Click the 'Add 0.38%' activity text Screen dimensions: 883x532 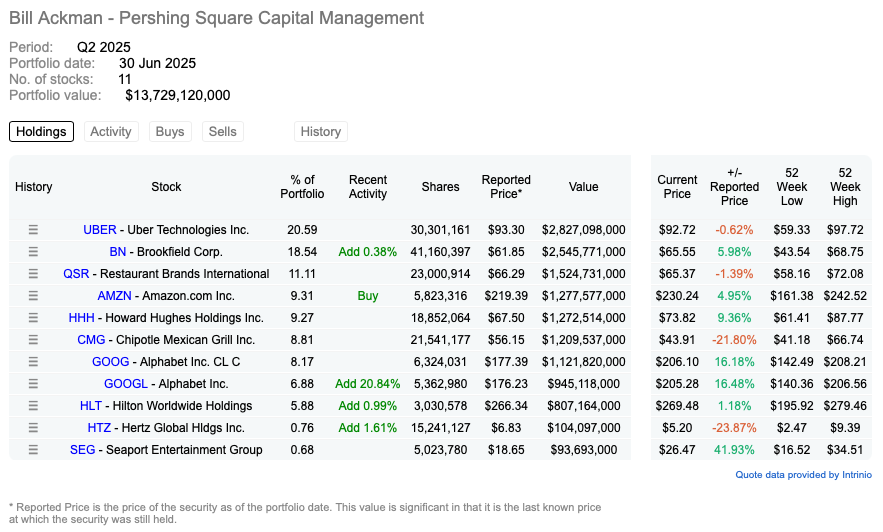(368, 252)
